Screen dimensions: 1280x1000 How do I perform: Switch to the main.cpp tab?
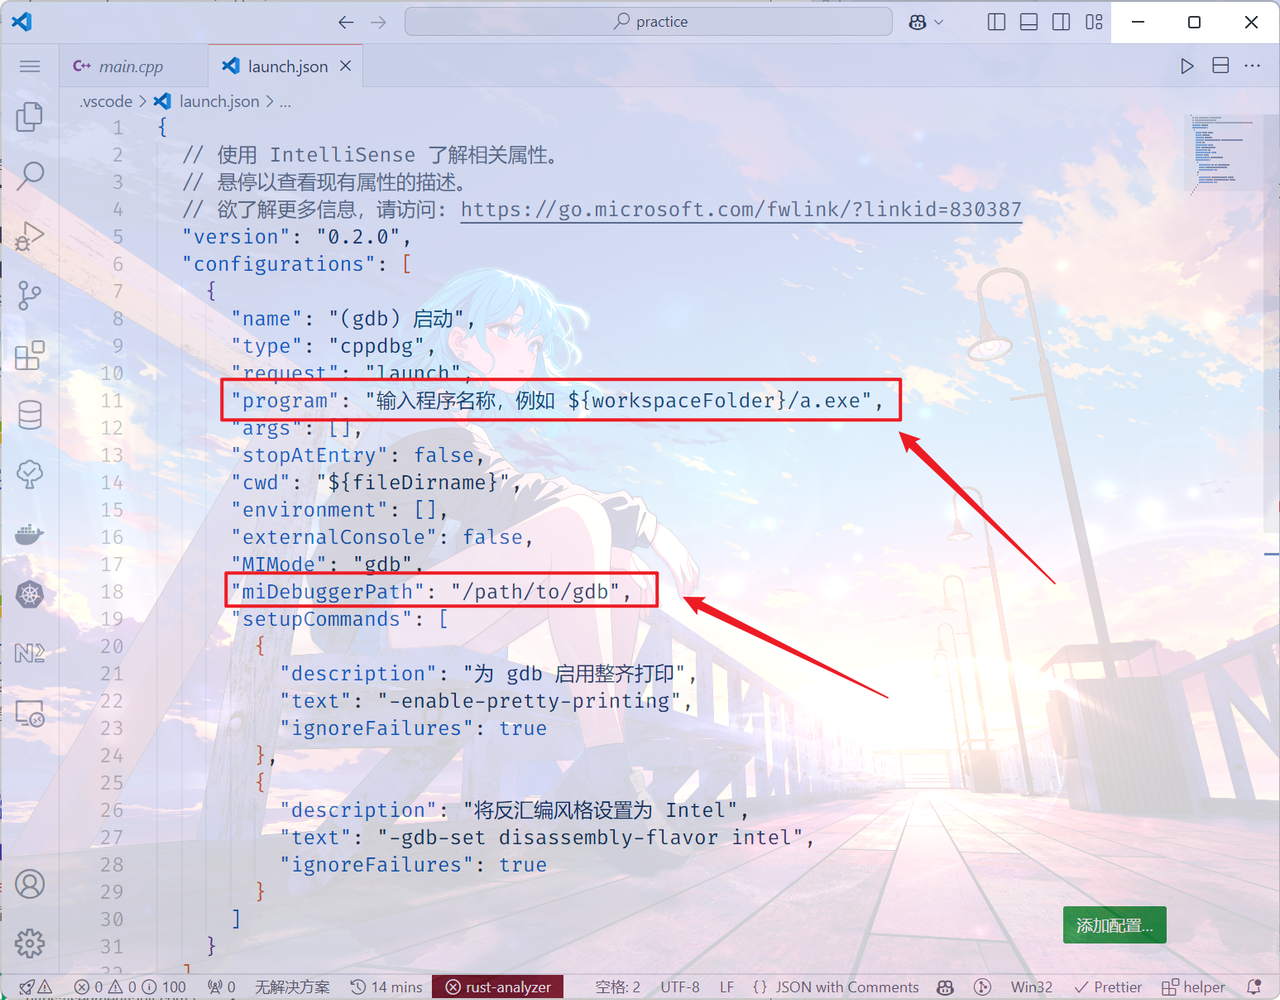(x=134, y=66)
